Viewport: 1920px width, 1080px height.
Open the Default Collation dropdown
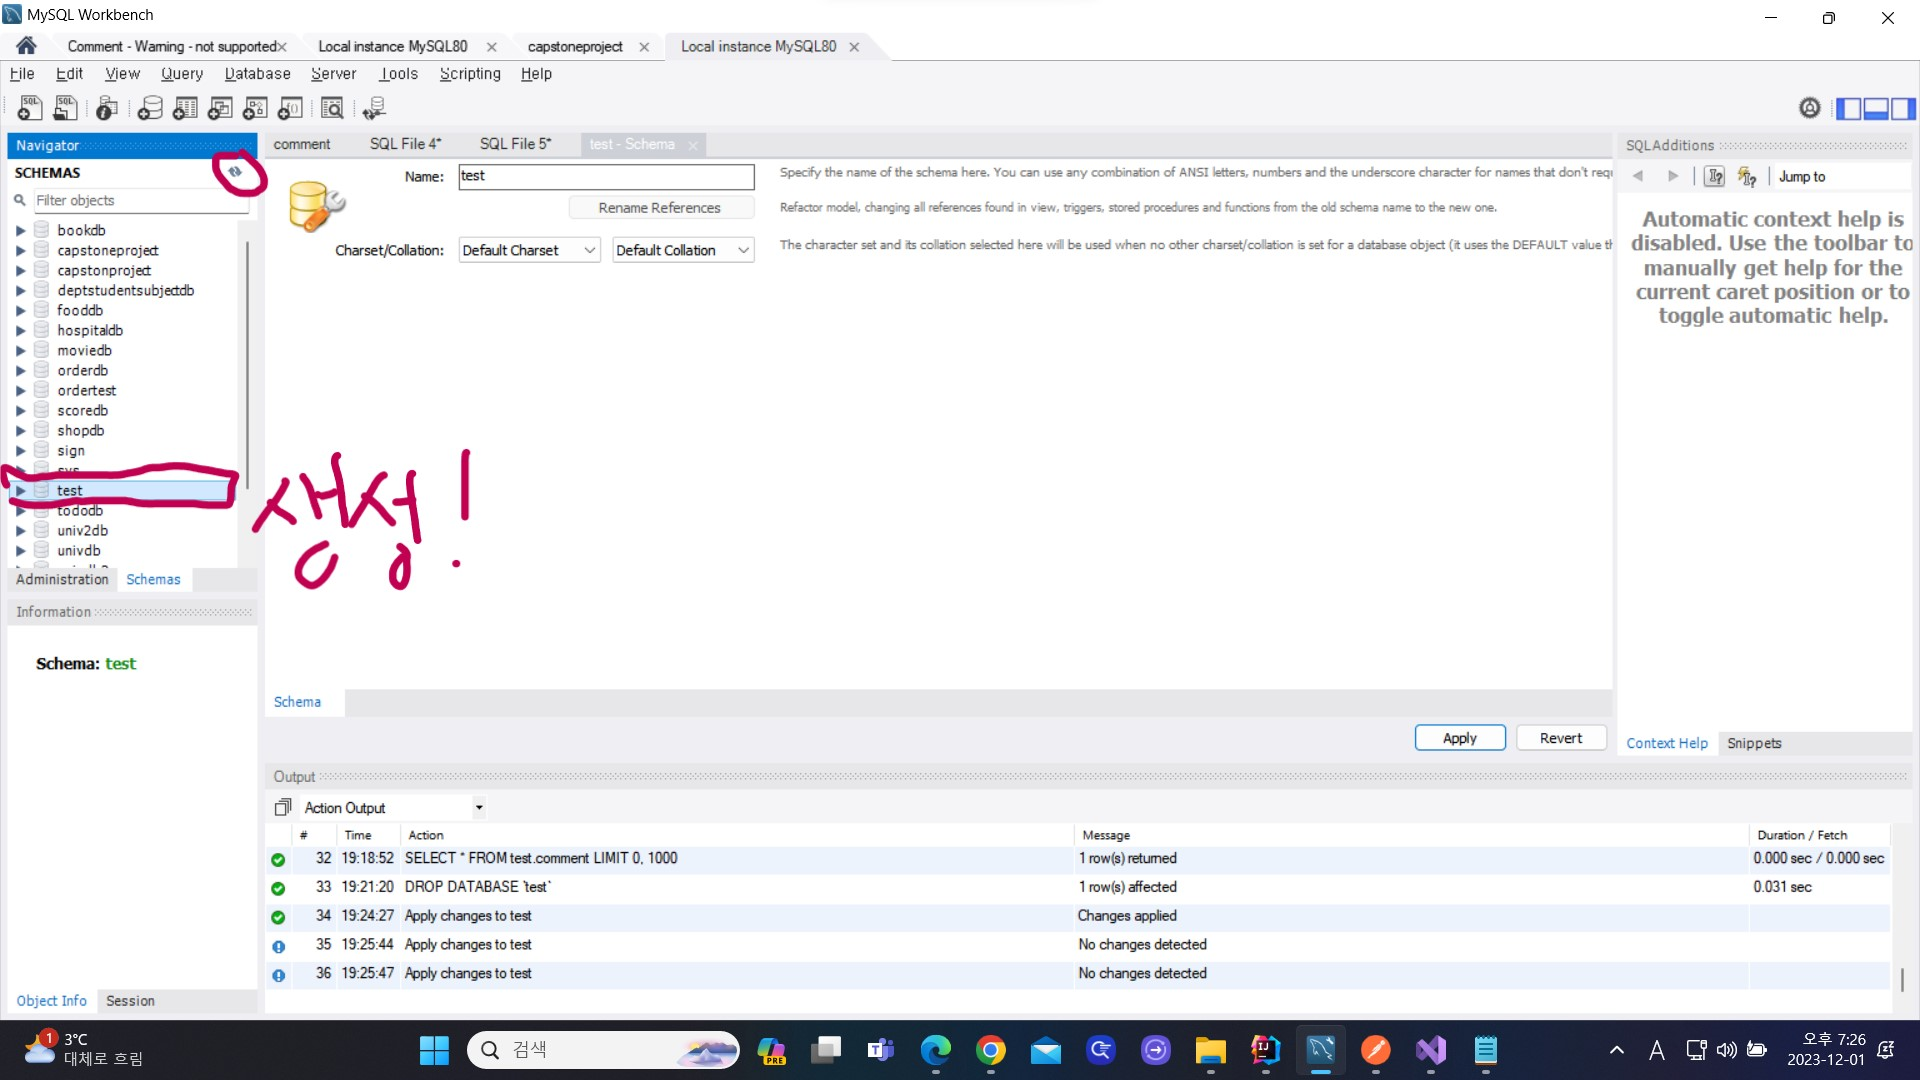(x=682, y=250)
